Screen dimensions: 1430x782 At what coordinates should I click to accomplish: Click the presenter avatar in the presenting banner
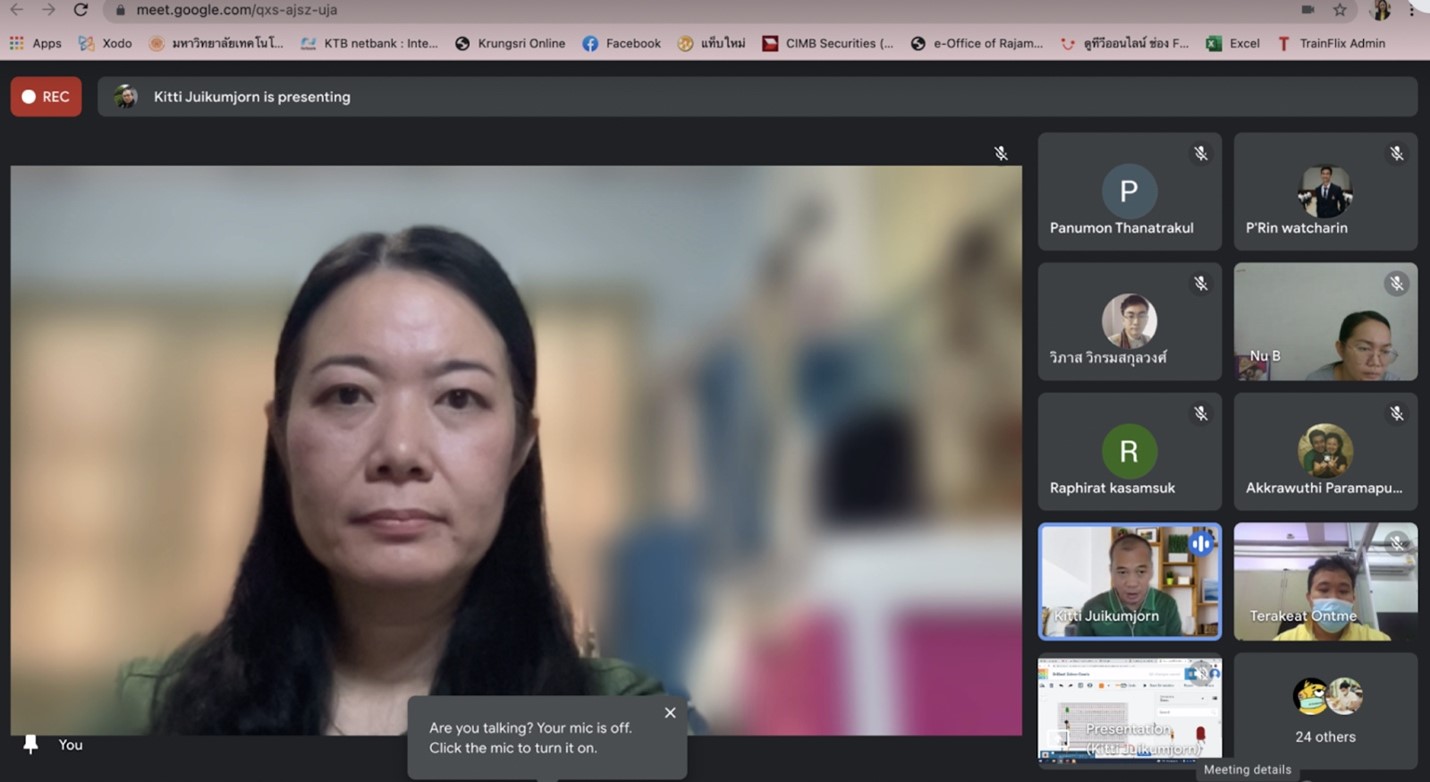(x=126, y=97)
